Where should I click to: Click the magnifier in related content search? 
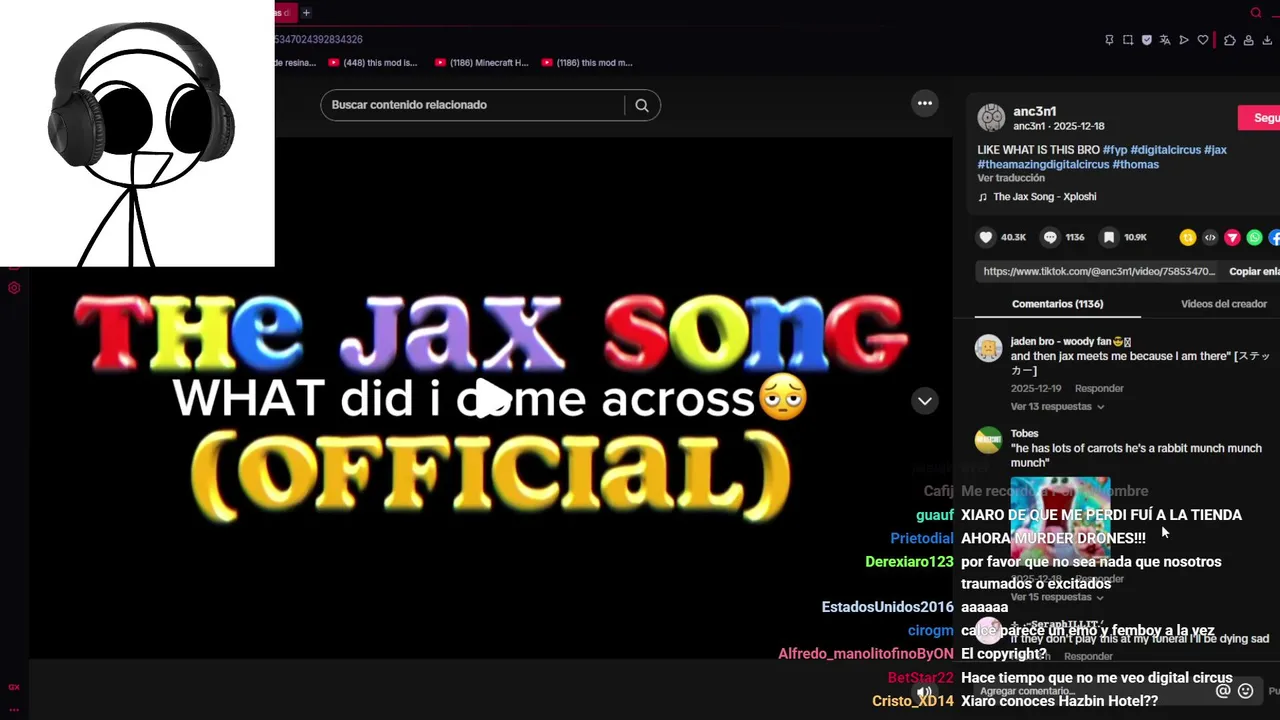(x=642, y=105)
